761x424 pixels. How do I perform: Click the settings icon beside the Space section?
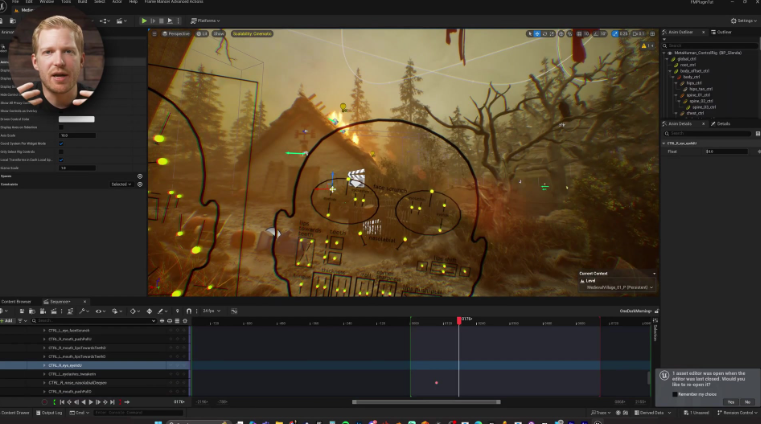(140, 176)
